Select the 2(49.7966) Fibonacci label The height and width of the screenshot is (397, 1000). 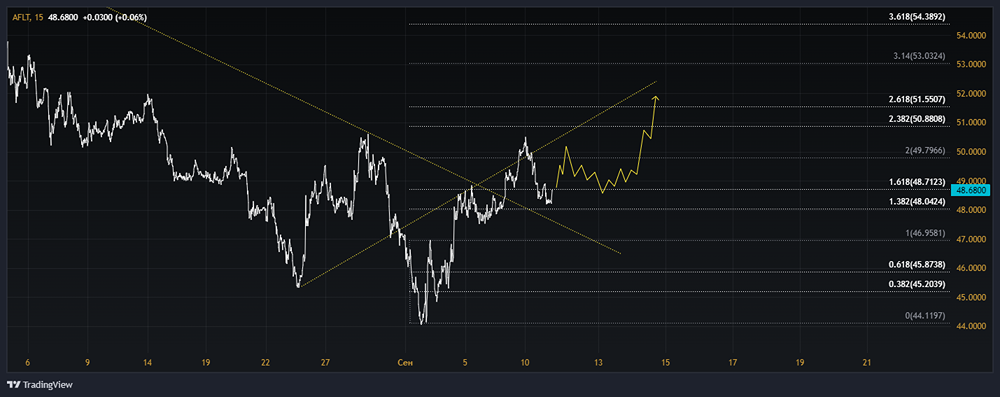coord(925,151)
